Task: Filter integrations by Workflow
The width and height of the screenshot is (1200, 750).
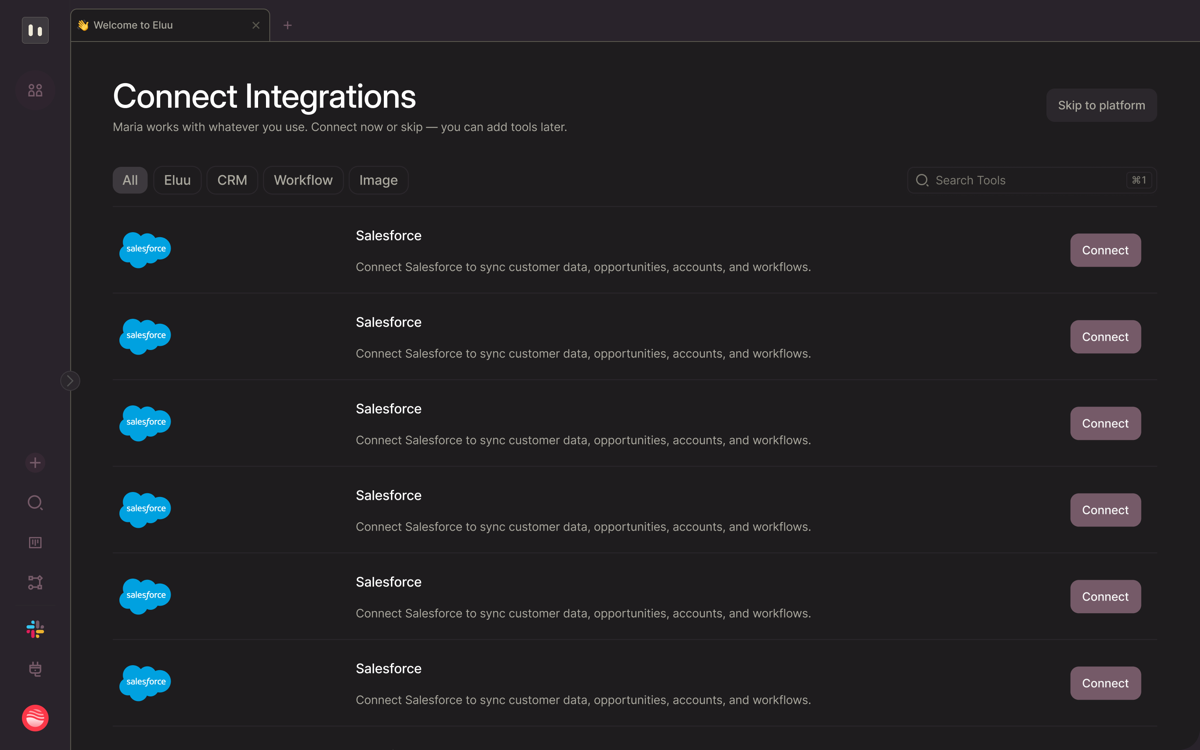Action: [x=303, y=180]
